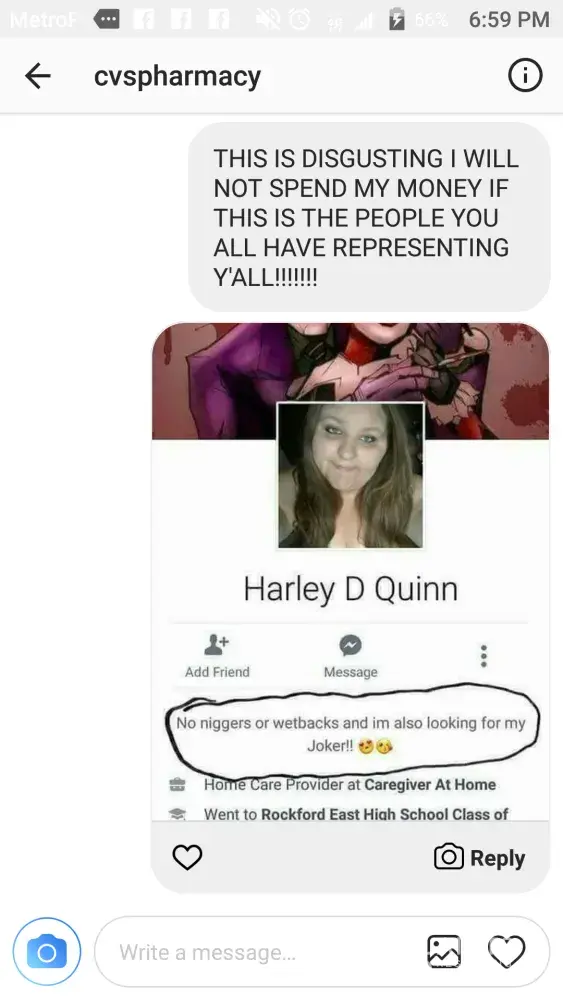Screen dimensions: 563x1000
Task: Open the blue camera button
Action: click(x=47, y=952)
